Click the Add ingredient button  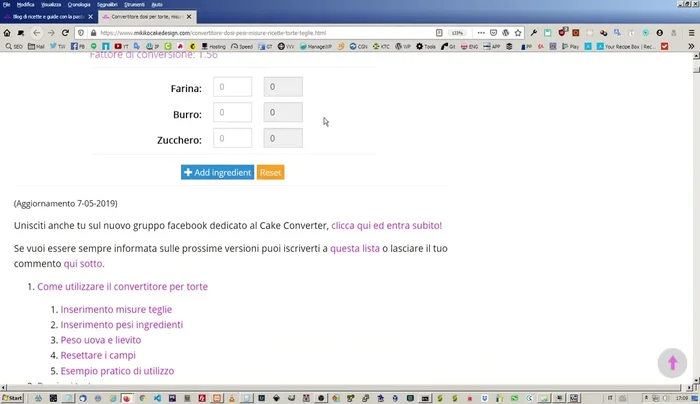pyautogui.click(x=217, y=172)
